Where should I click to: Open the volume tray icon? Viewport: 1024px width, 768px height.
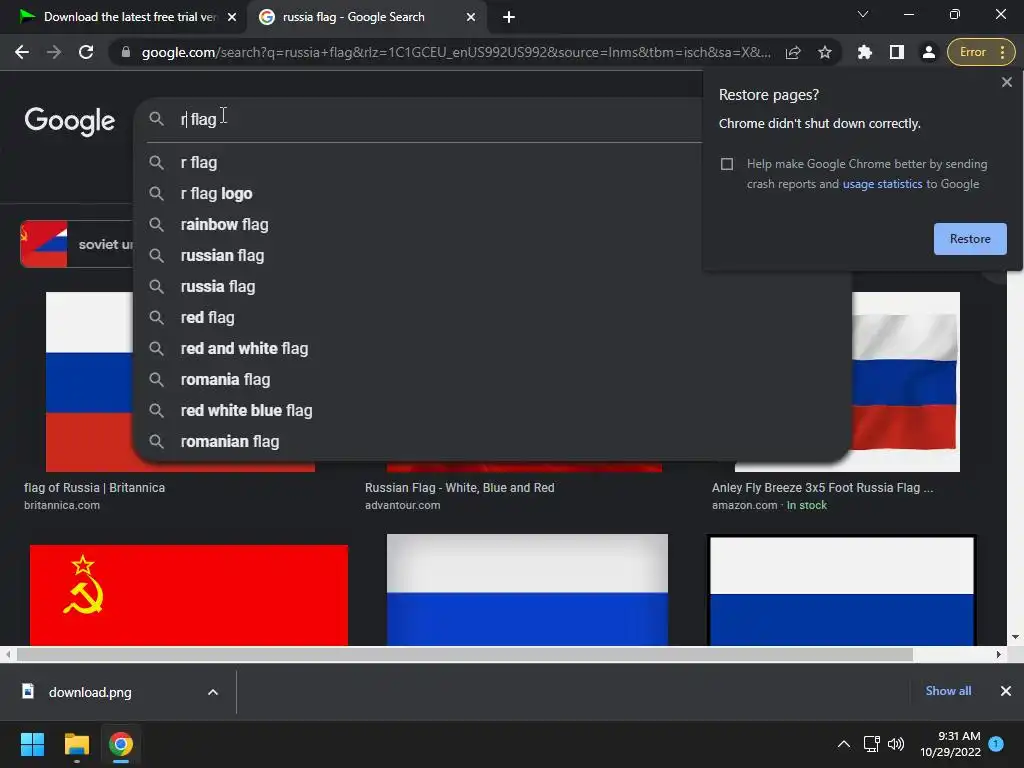[896, 744]
